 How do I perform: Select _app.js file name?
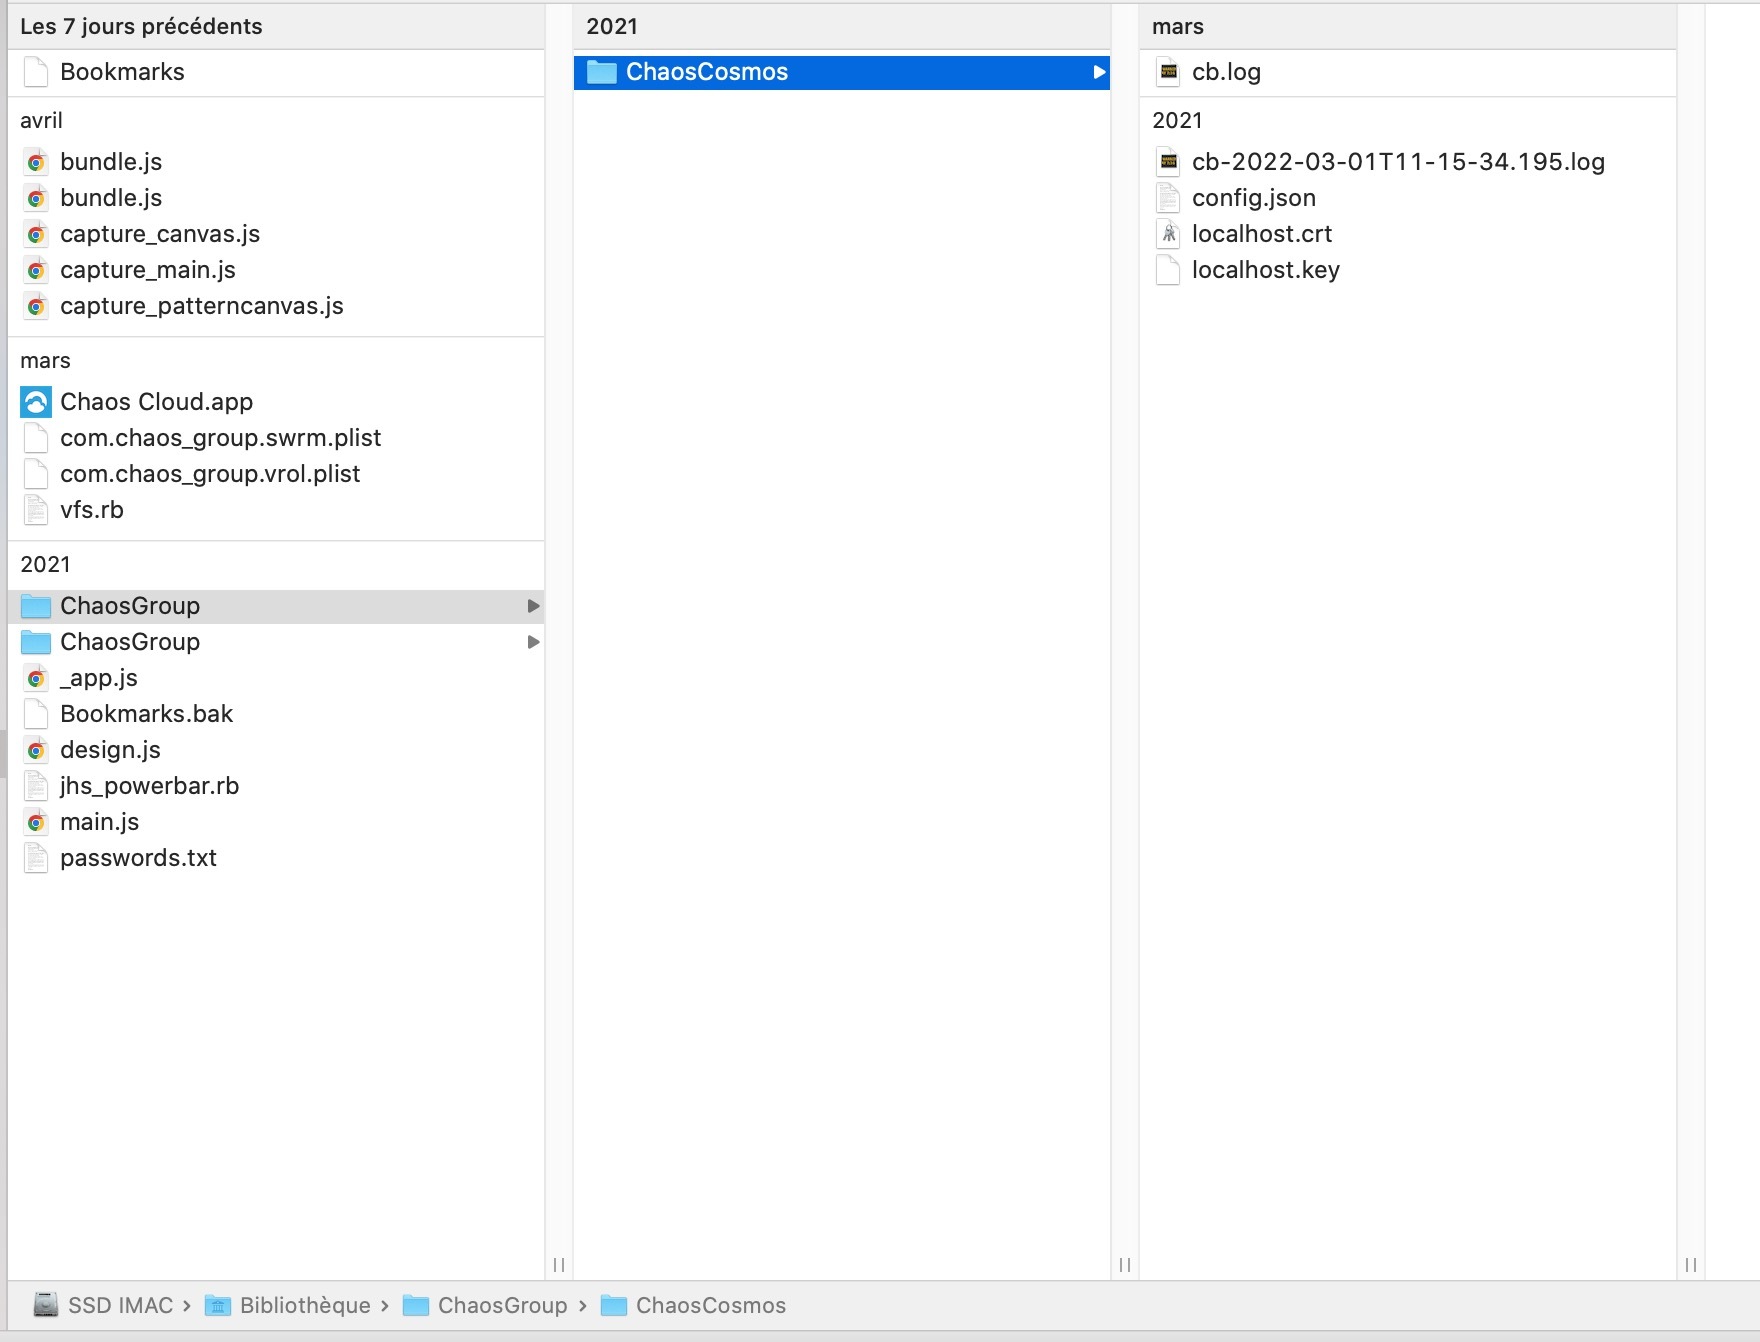99,678
